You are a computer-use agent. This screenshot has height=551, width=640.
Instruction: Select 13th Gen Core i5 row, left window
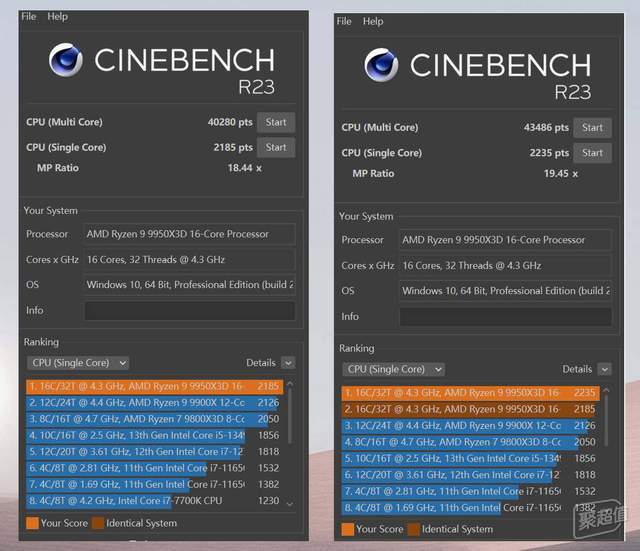(154, 435)
